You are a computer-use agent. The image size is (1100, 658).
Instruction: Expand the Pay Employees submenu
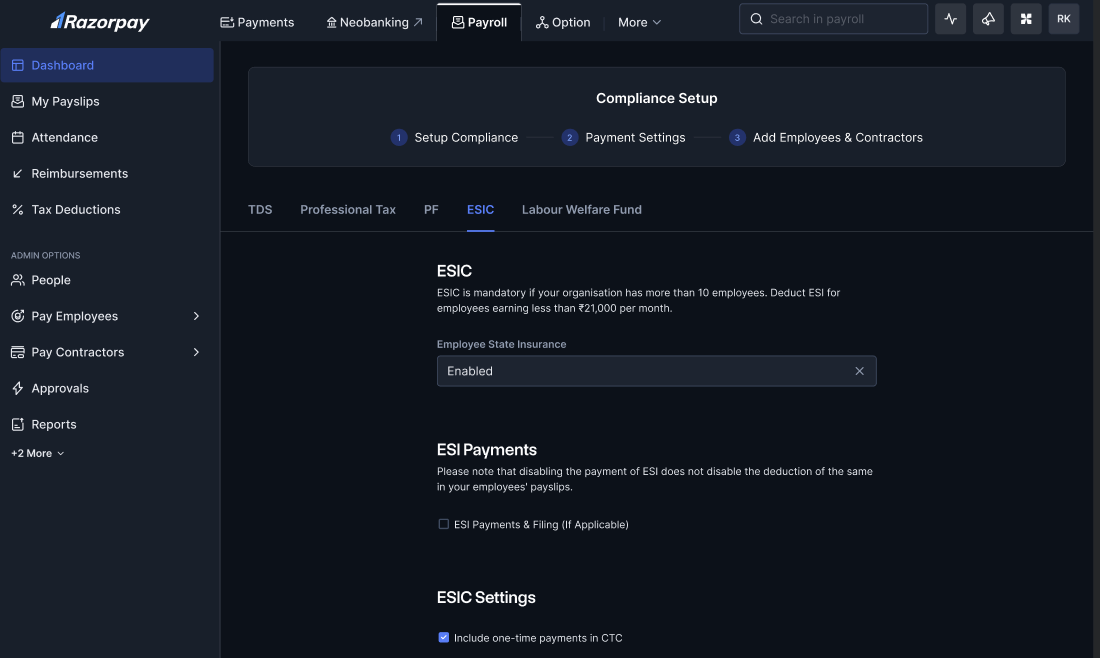196,316
